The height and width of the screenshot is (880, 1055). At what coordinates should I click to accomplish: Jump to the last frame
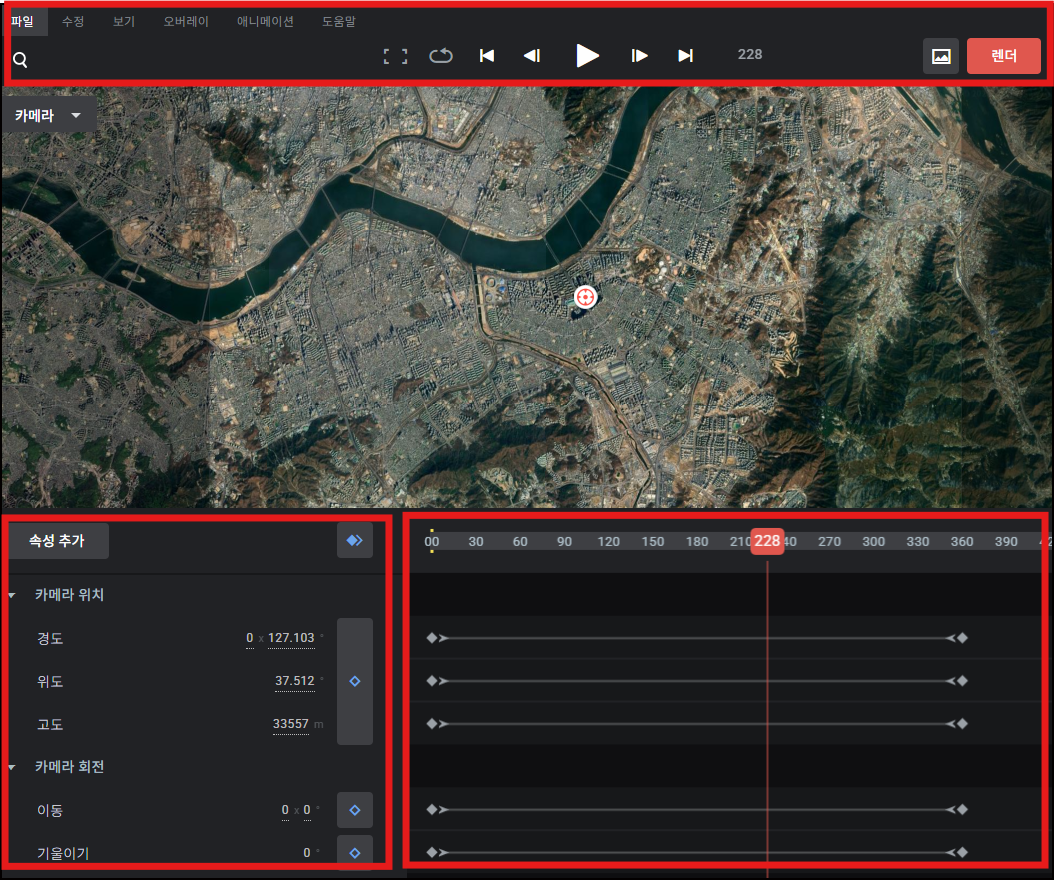(686, 56)
